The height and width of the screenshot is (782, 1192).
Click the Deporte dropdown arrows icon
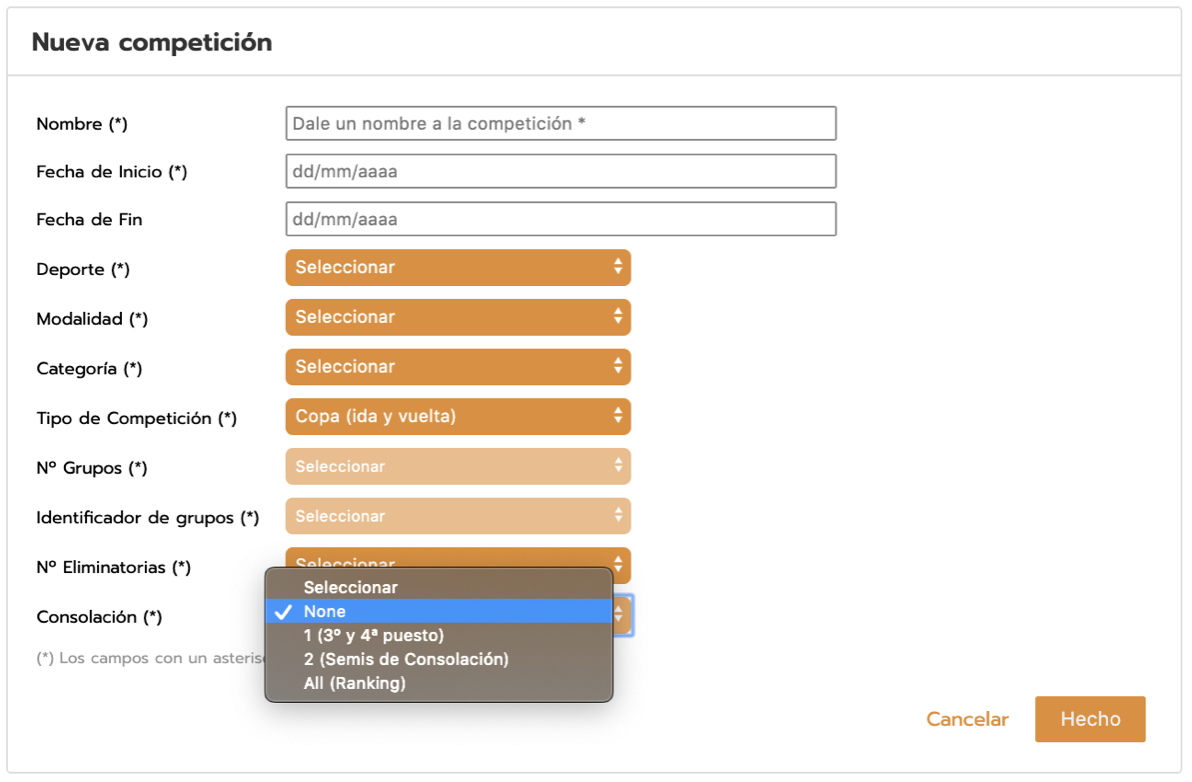[x=618, y=267]
